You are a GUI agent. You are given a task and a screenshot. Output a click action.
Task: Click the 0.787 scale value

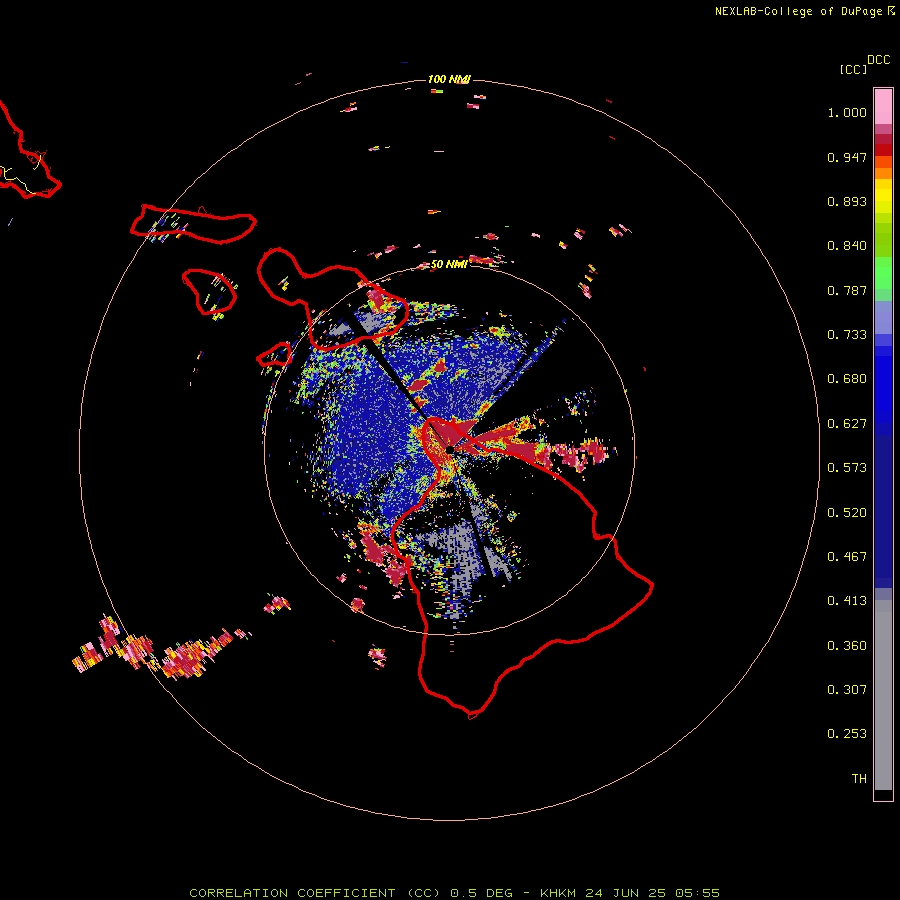tap(847, 290)
